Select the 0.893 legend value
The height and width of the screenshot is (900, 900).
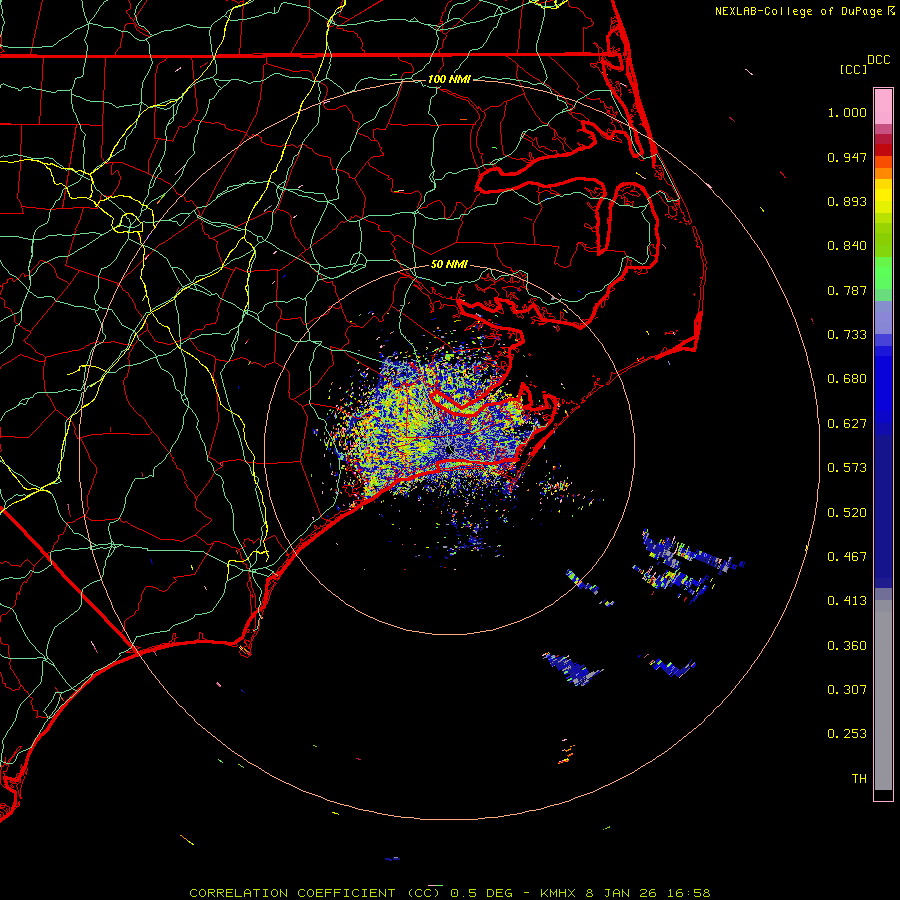847,201
